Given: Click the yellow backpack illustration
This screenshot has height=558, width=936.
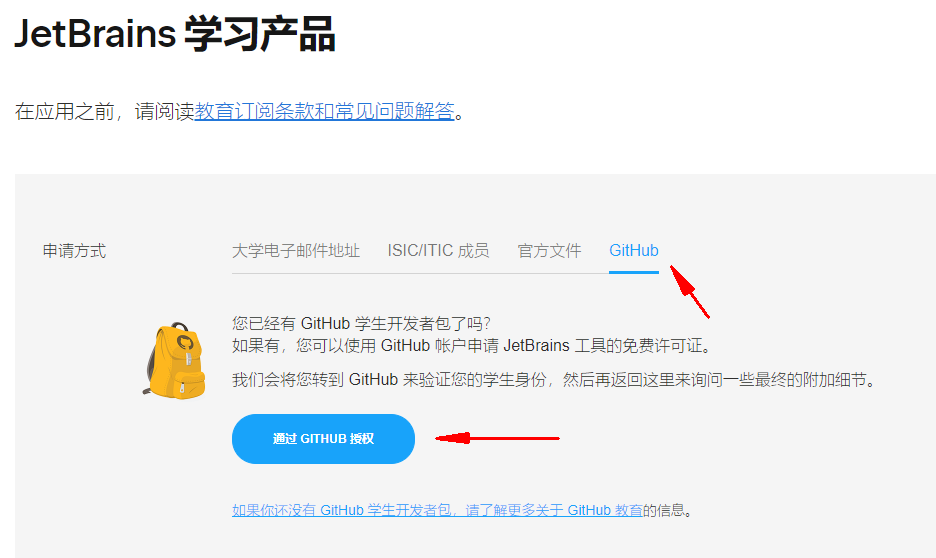Looking at the screenshot, I should pyautogui.click(x=175, y=361).
